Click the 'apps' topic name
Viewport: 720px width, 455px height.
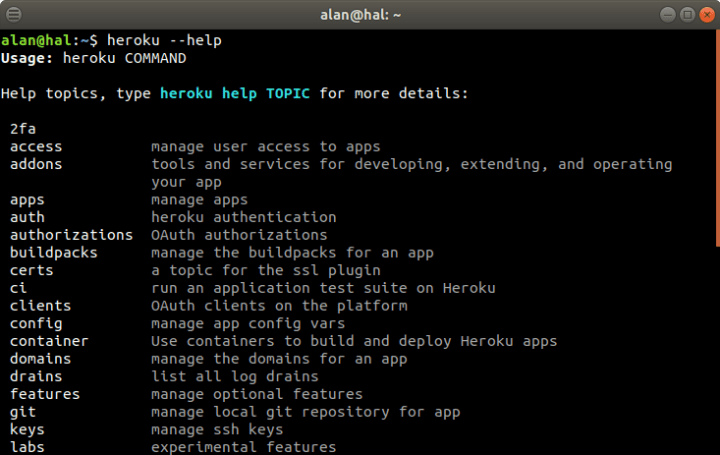click(27, 200)
